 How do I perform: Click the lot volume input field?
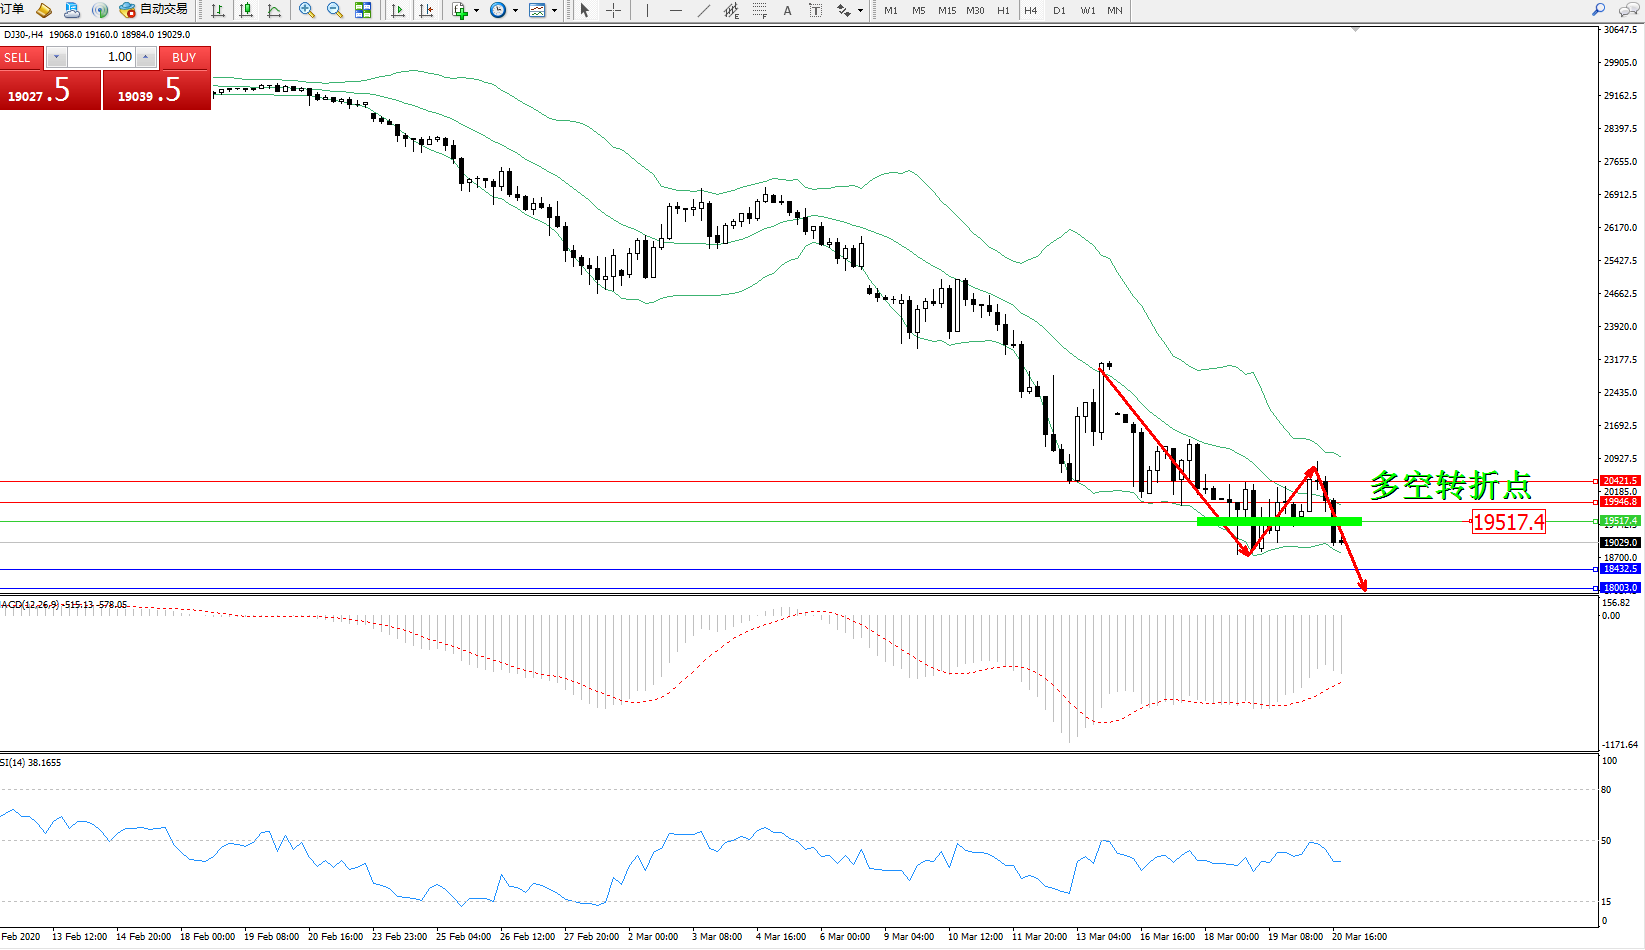point(102,57)
